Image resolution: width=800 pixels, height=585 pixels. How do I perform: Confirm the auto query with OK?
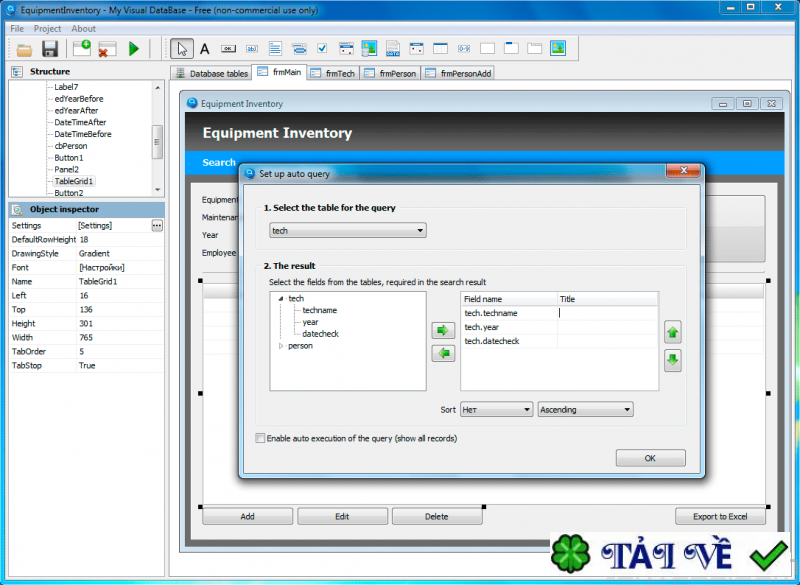click(x=650, y=457)
